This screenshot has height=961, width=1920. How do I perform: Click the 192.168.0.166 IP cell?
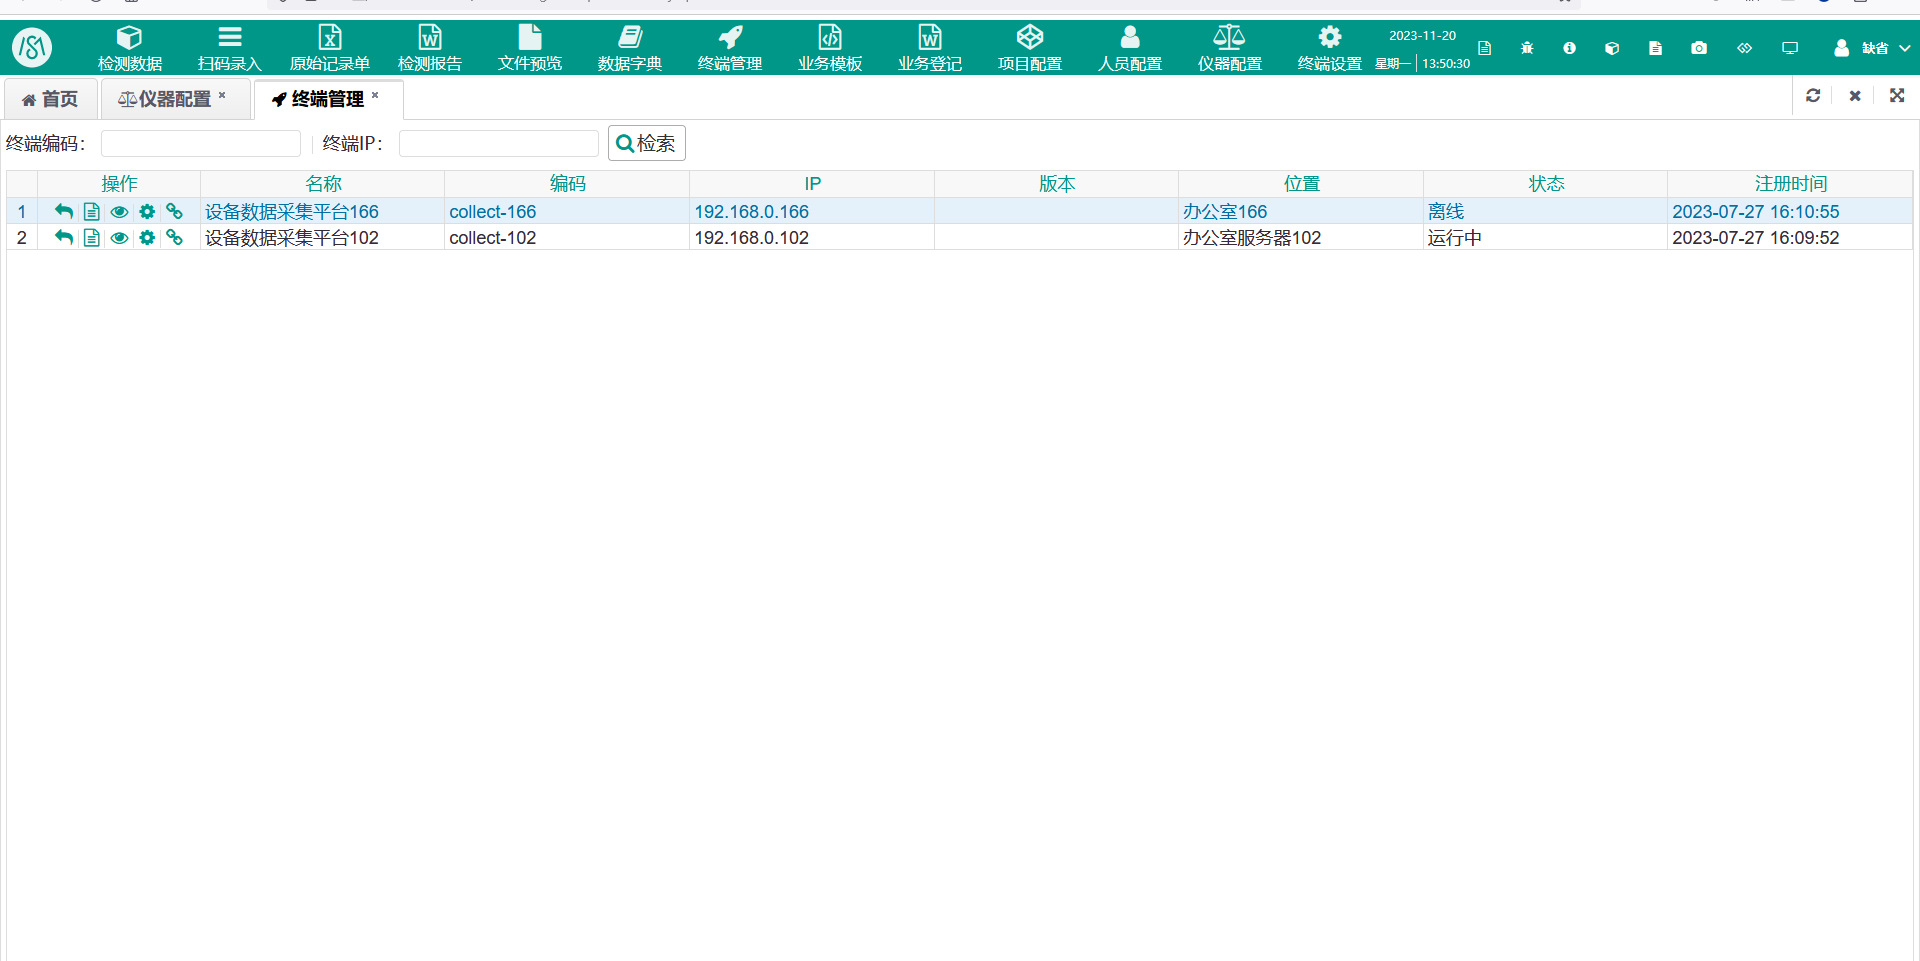coord(812,211)
